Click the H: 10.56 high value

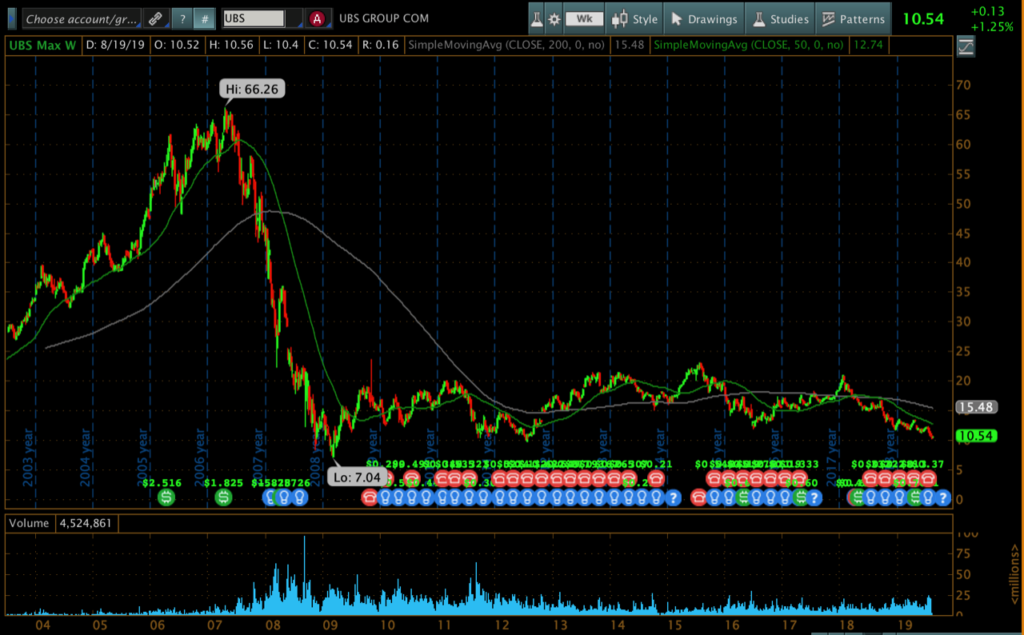point(231,45)
